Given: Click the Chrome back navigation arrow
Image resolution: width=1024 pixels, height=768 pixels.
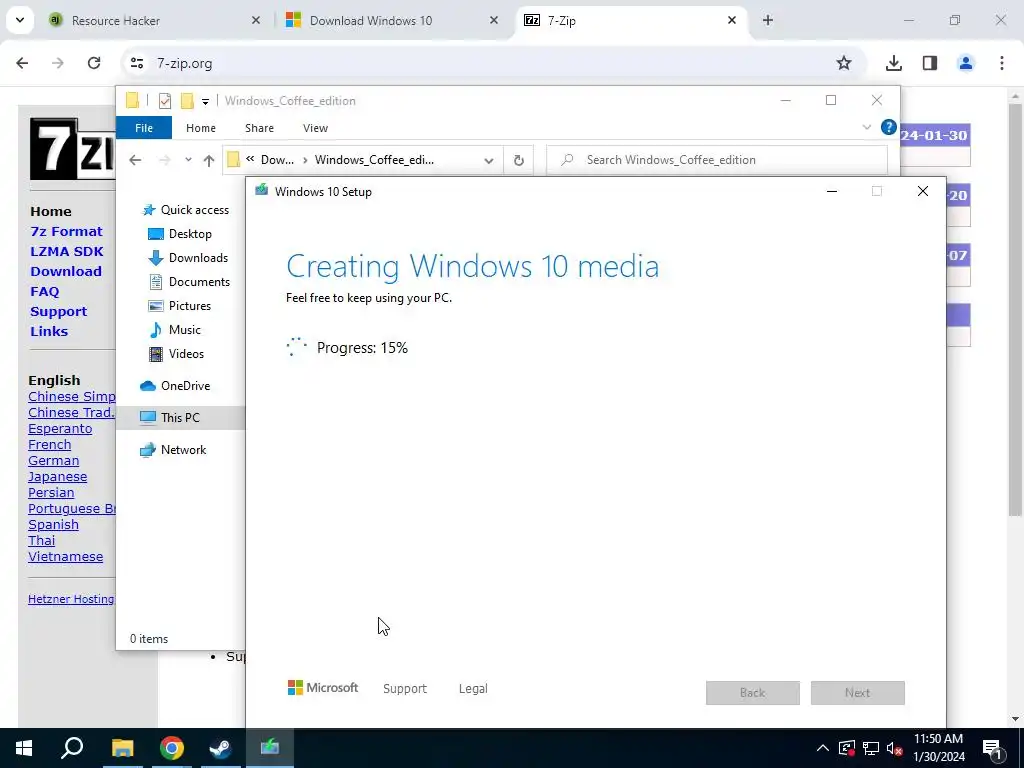Looking at the screenshot, I should 22,63.
